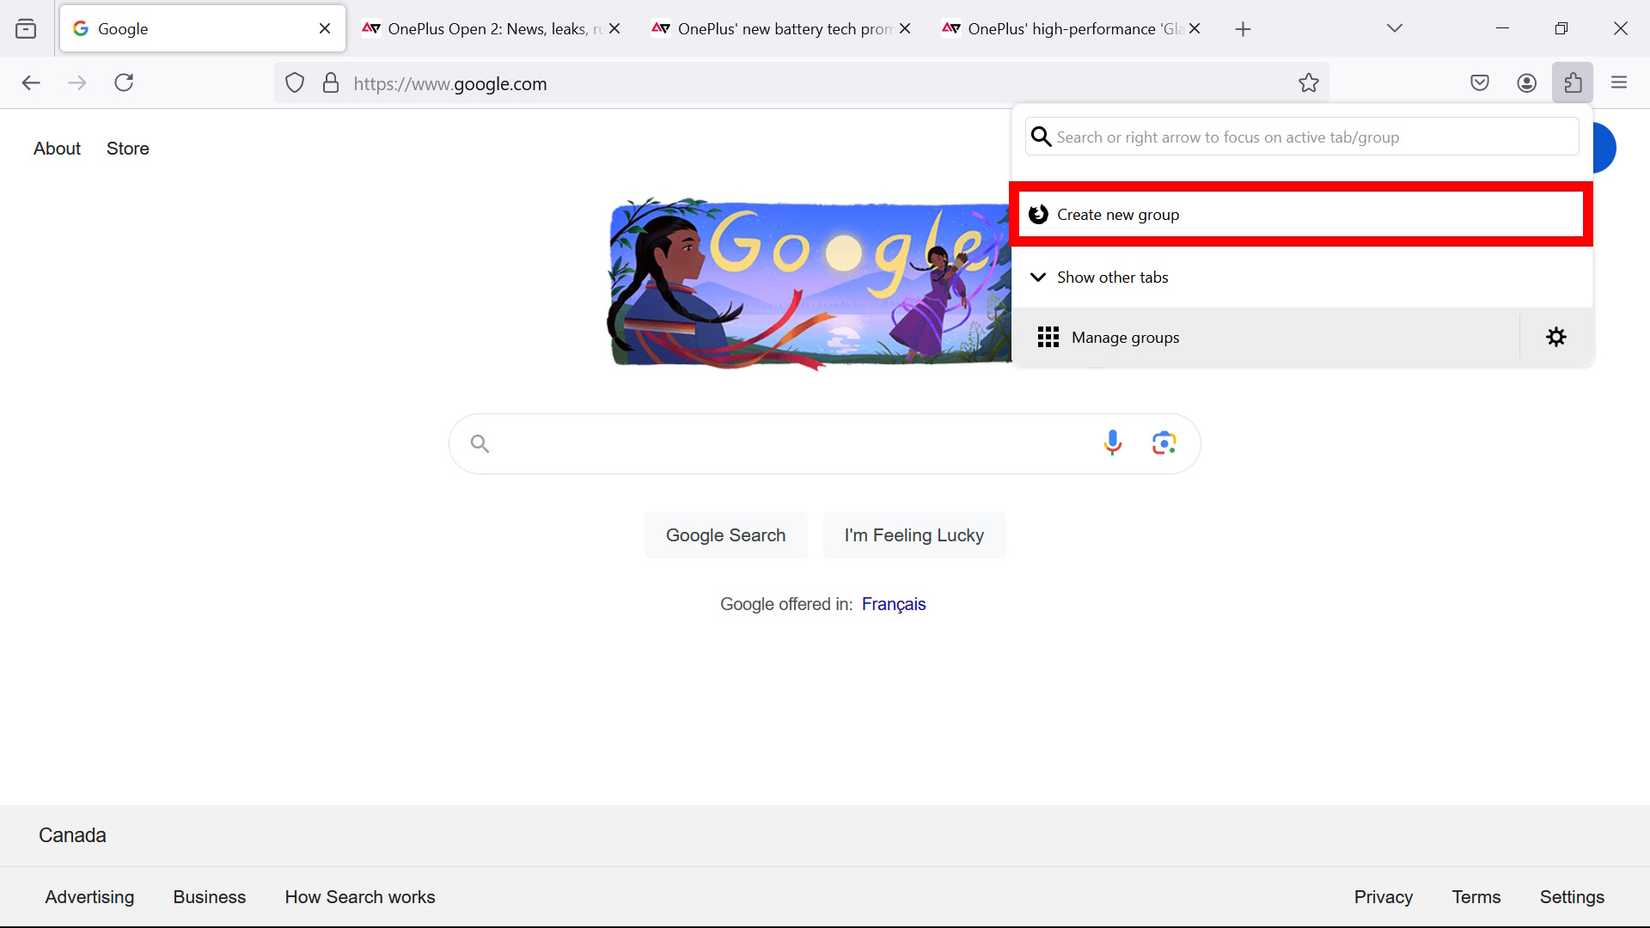This screenshot has height=928, width=1650.
Task: Click the padlock site security icon
Action: [x=331, y=83]
